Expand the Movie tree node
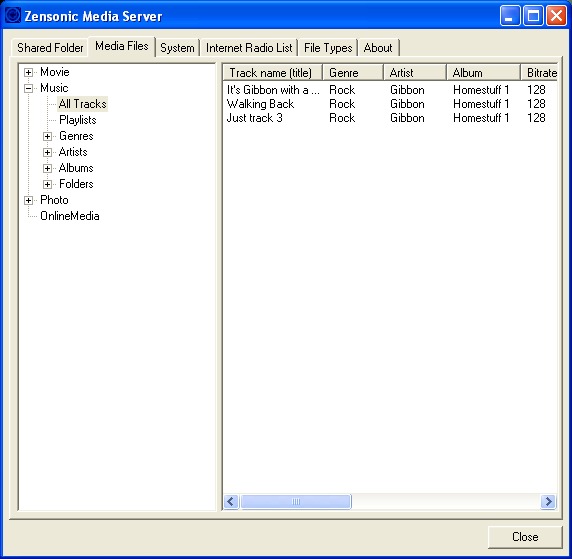The height and width of the screenshot is (559, 572). [28, 72]
